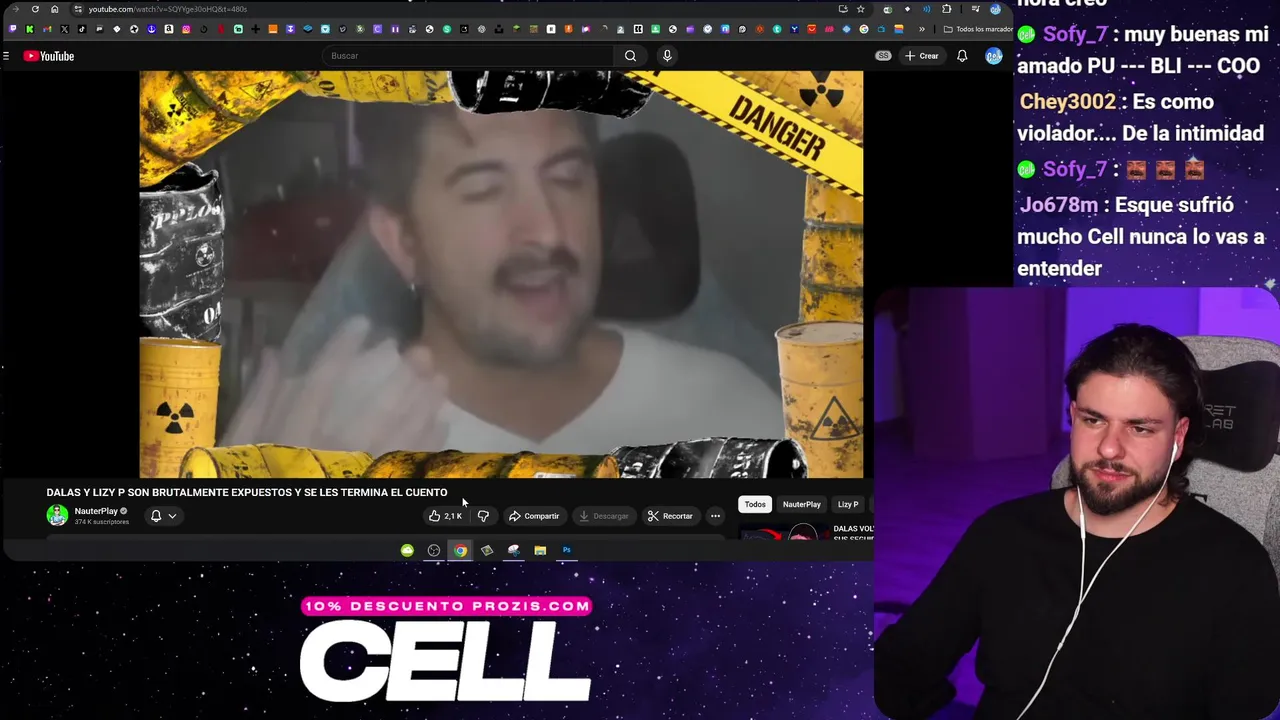Open Photoshop from the taskbar
1280x720 pixels.
click(x=566, y=550)
